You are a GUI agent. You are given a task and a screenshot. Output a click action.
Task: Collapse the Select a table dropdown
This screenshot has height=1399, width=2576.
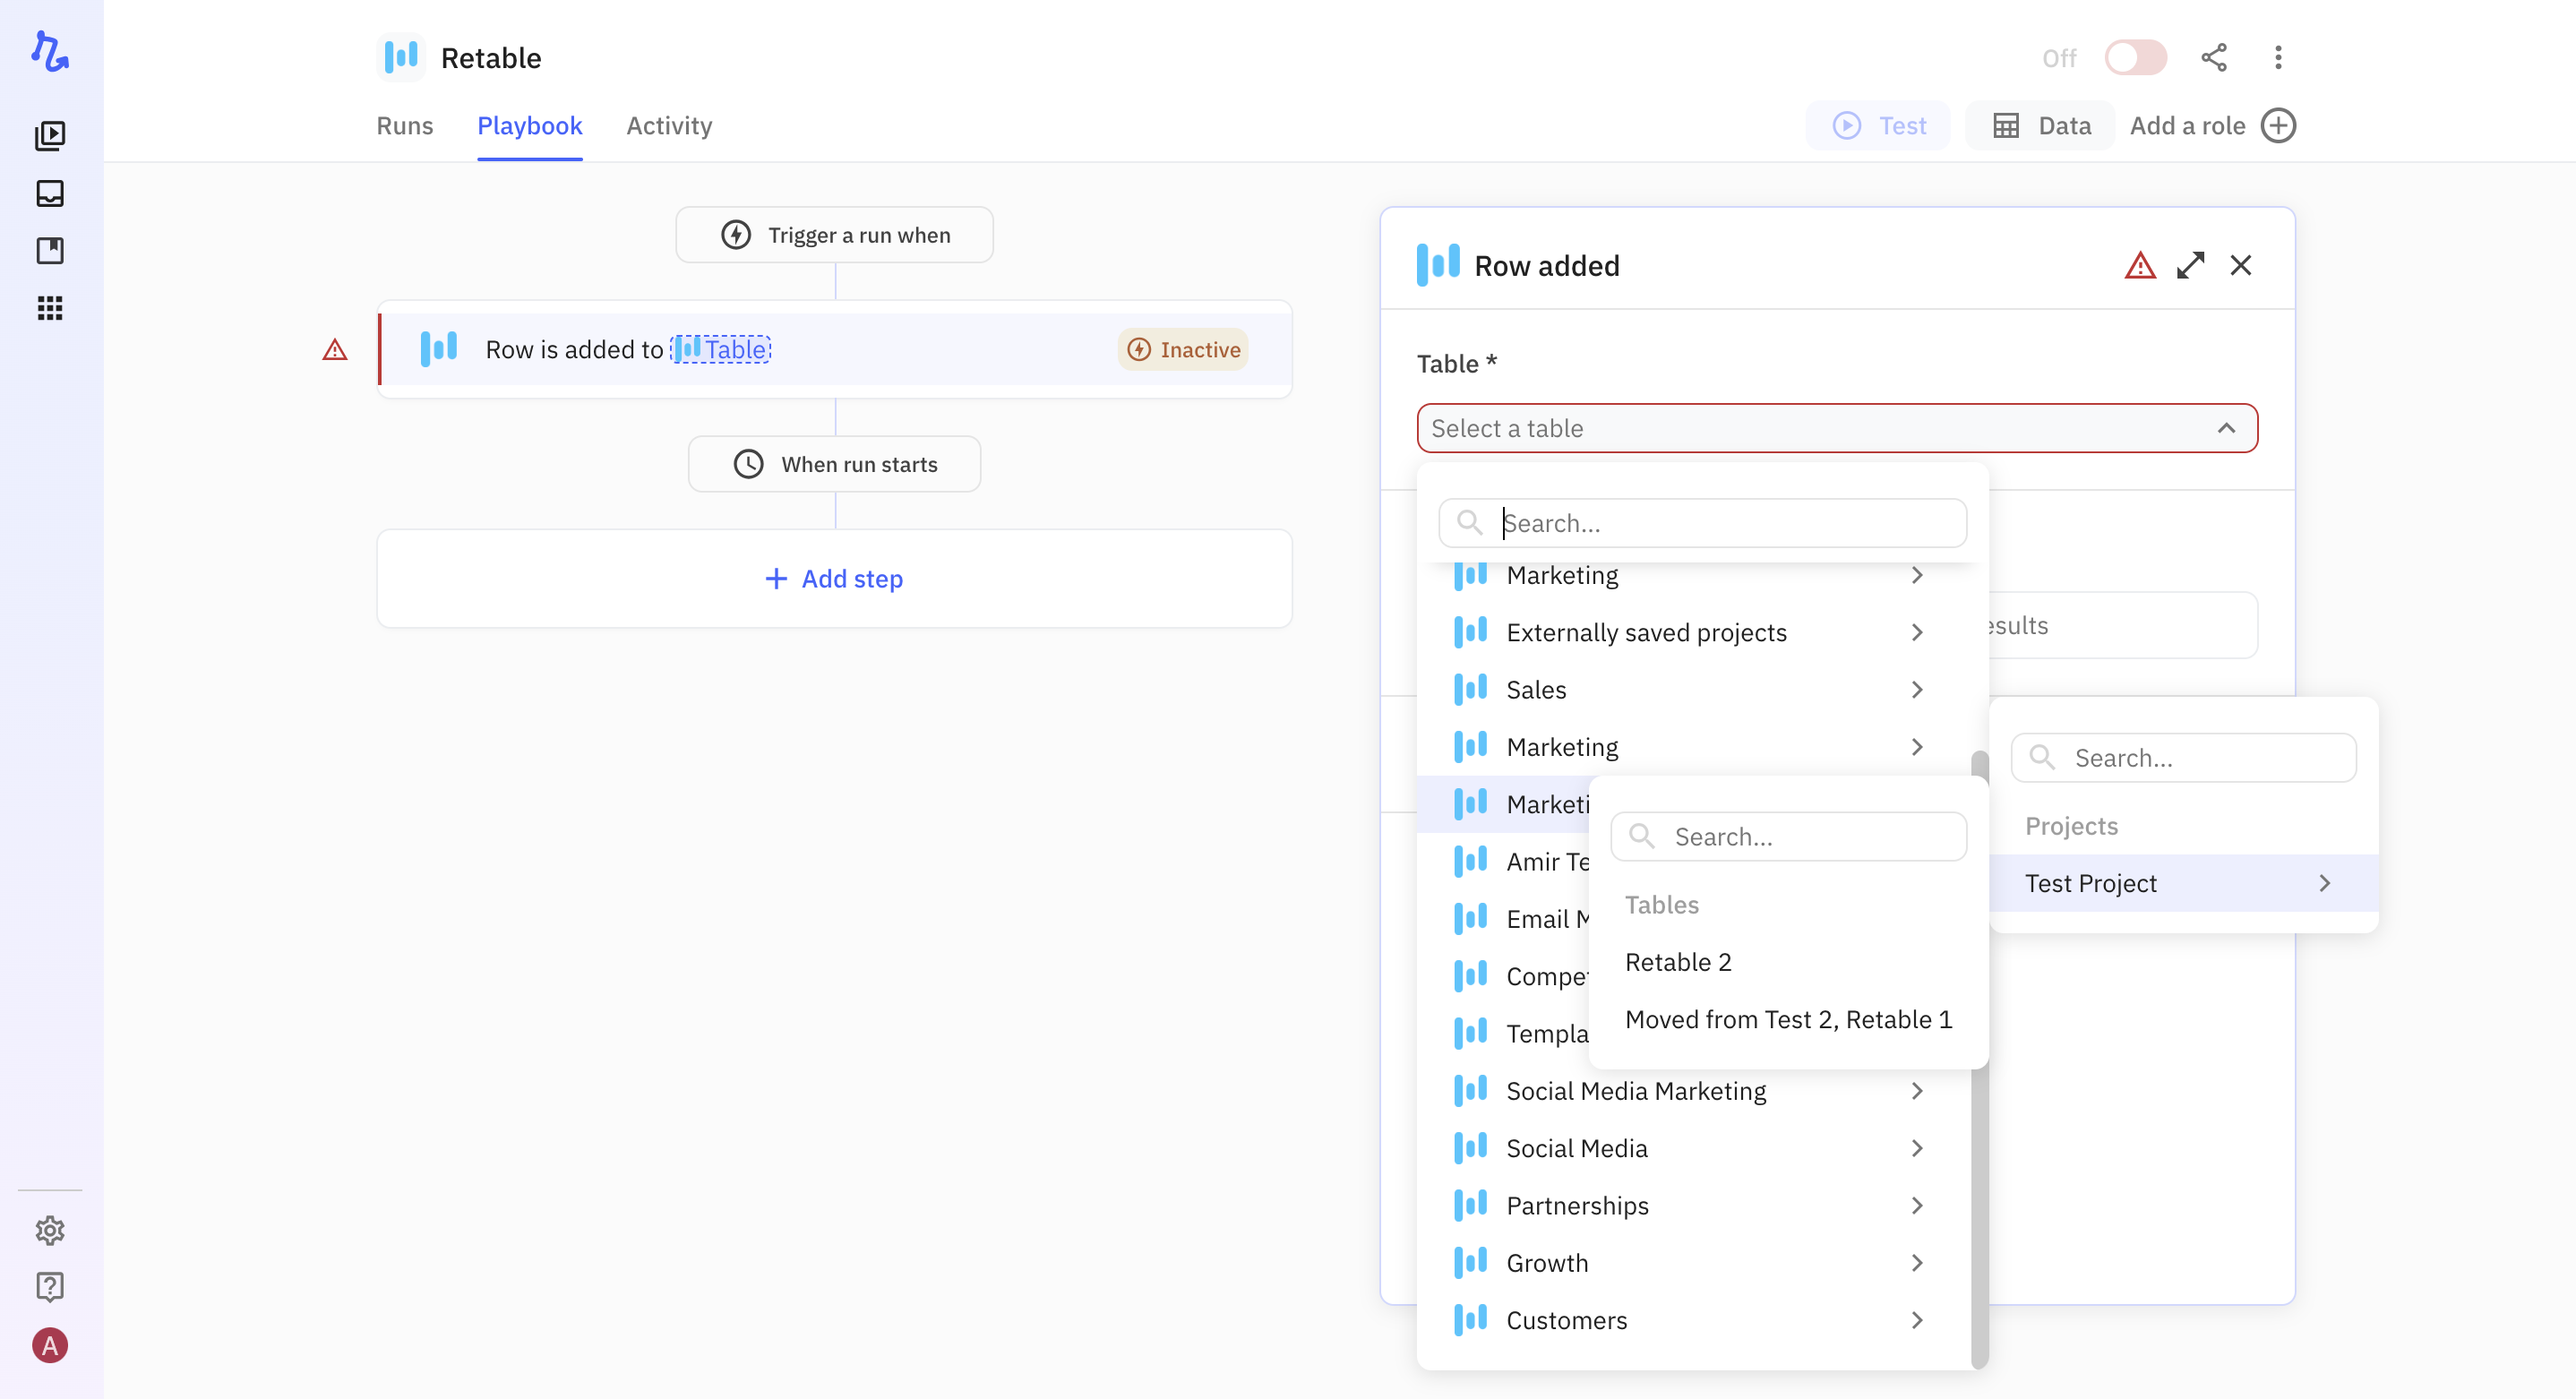click(2226, 428)
